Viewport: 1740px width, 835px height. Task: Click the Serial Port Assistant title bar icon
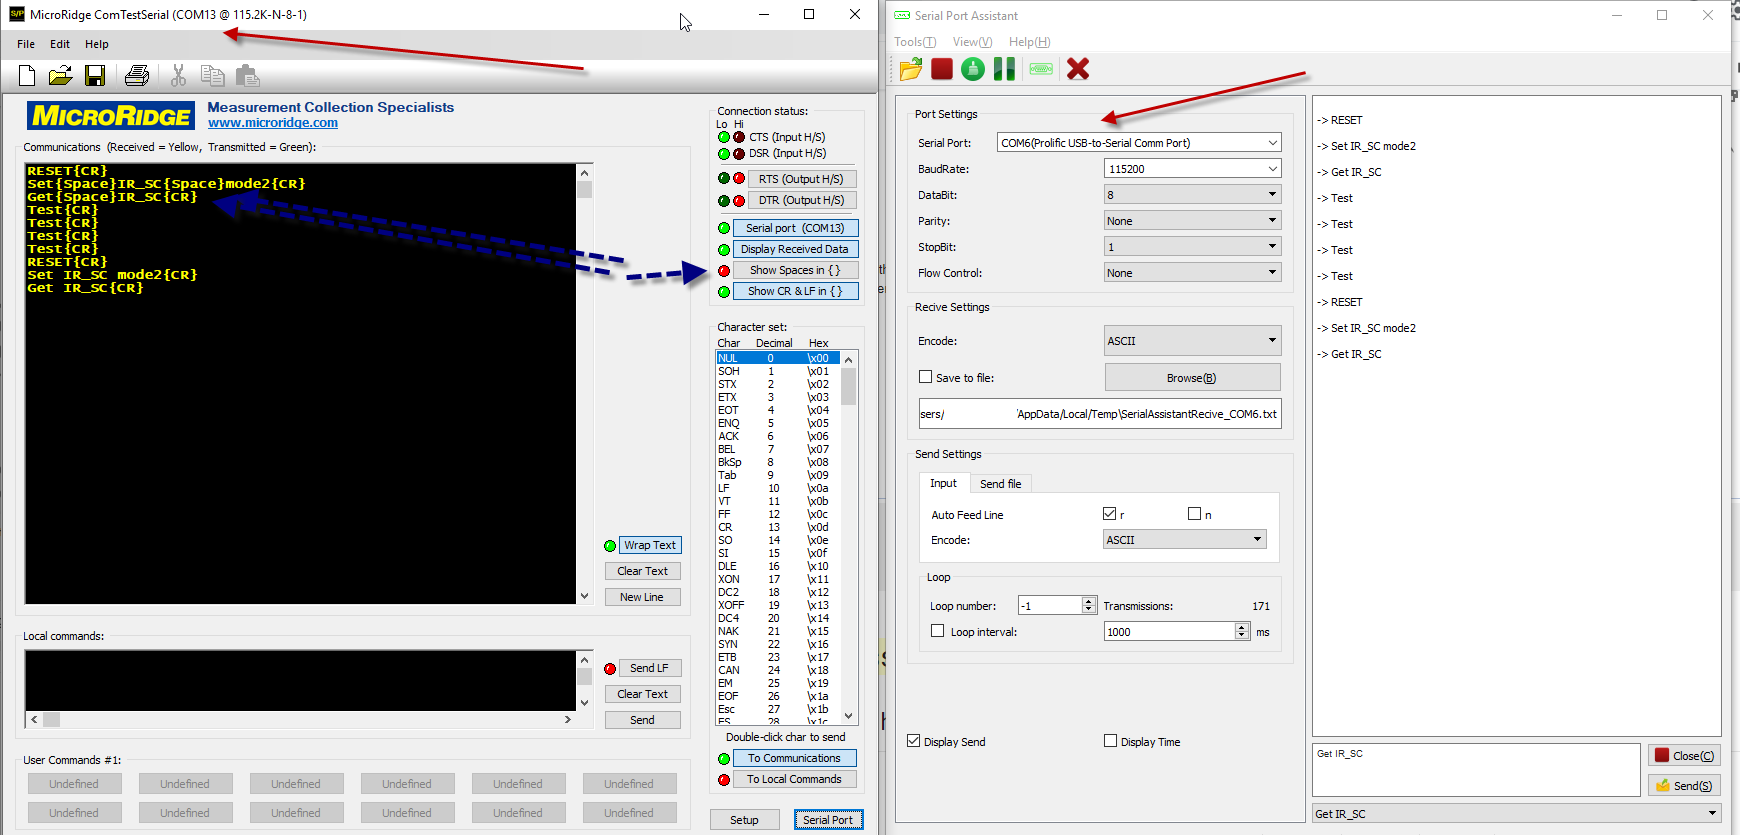point(902,15)
